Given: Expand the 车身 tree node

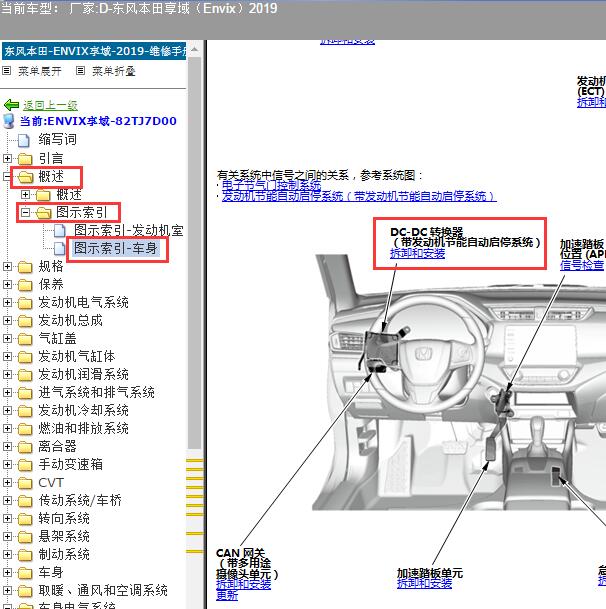Looking at the screenshot, I should click(7, 572).
